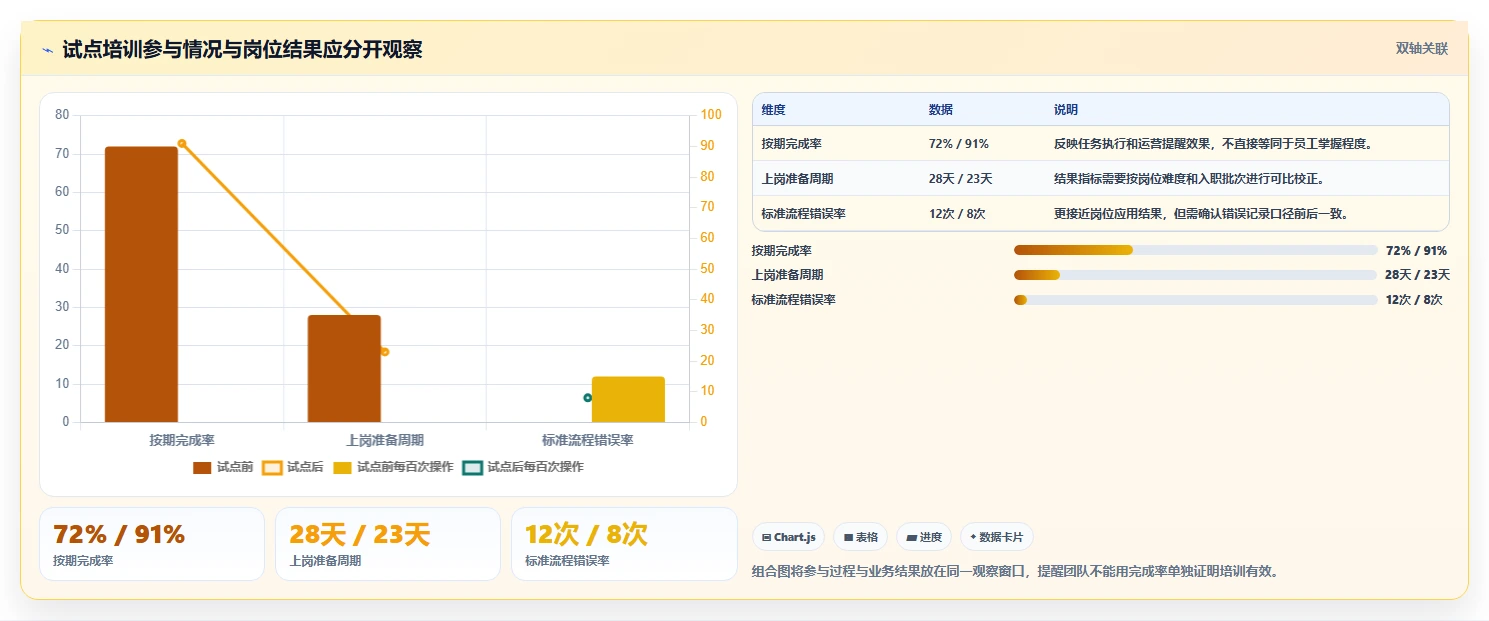Screen dimensions: 1489x621
Task: Click the 按期完成率 progress bar
Action: click(1195, 250)
